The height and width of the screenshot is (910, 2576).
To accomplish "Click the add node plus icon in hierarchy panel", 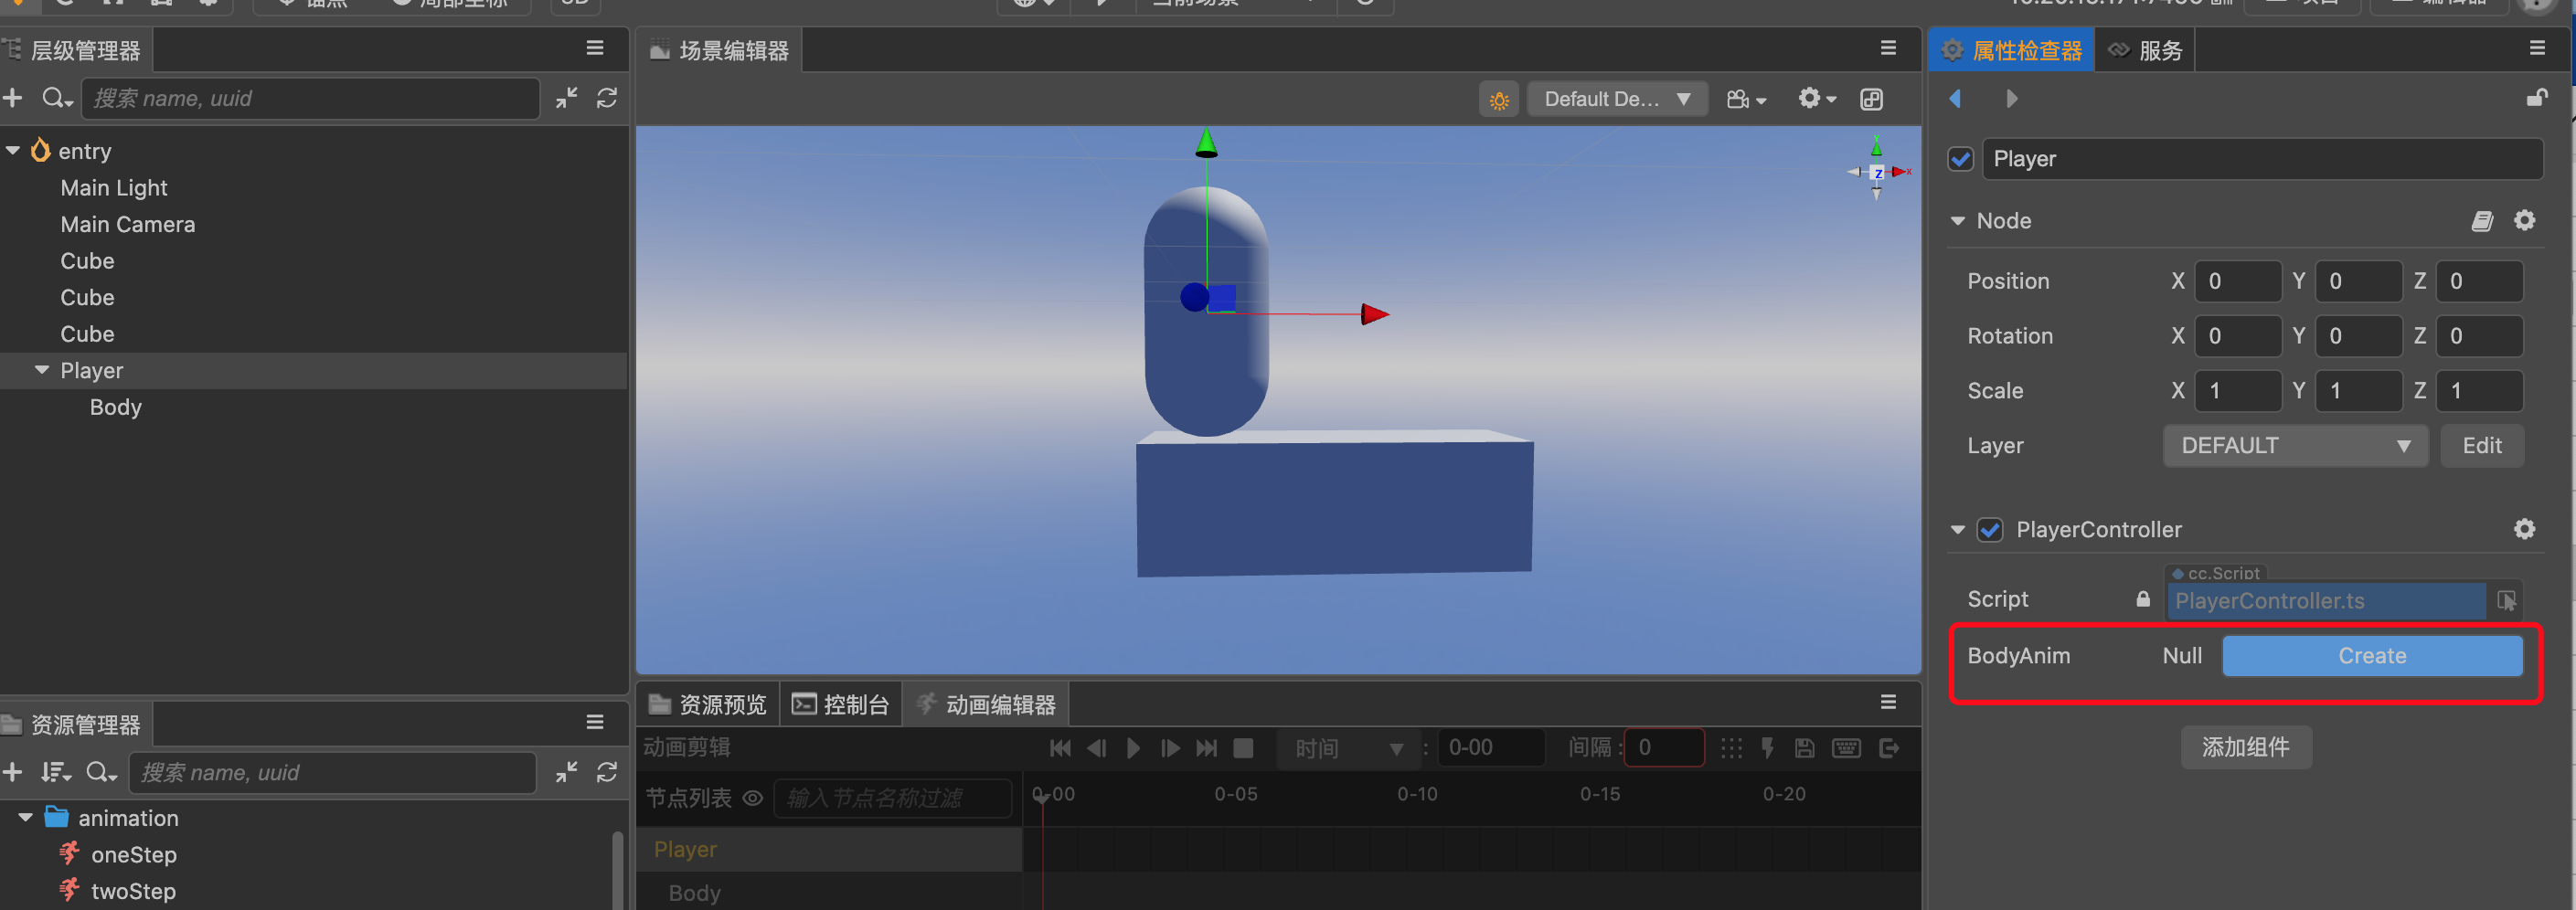I will (13, 98).
